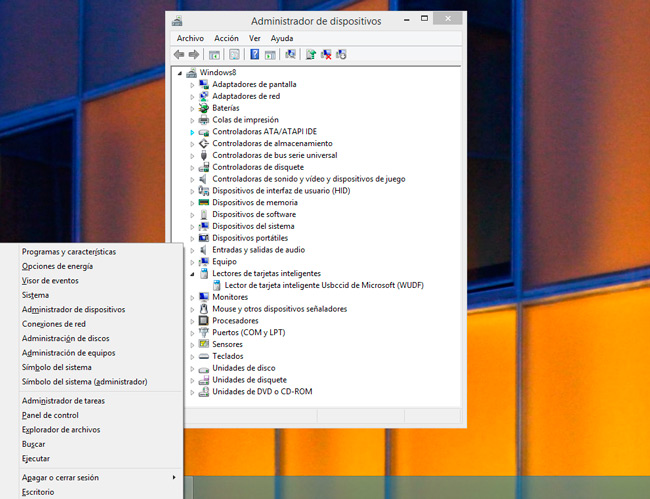Viewport: 650px width, 499px height.
Task: Open the Ayuda menu
Action: point(282,38)
